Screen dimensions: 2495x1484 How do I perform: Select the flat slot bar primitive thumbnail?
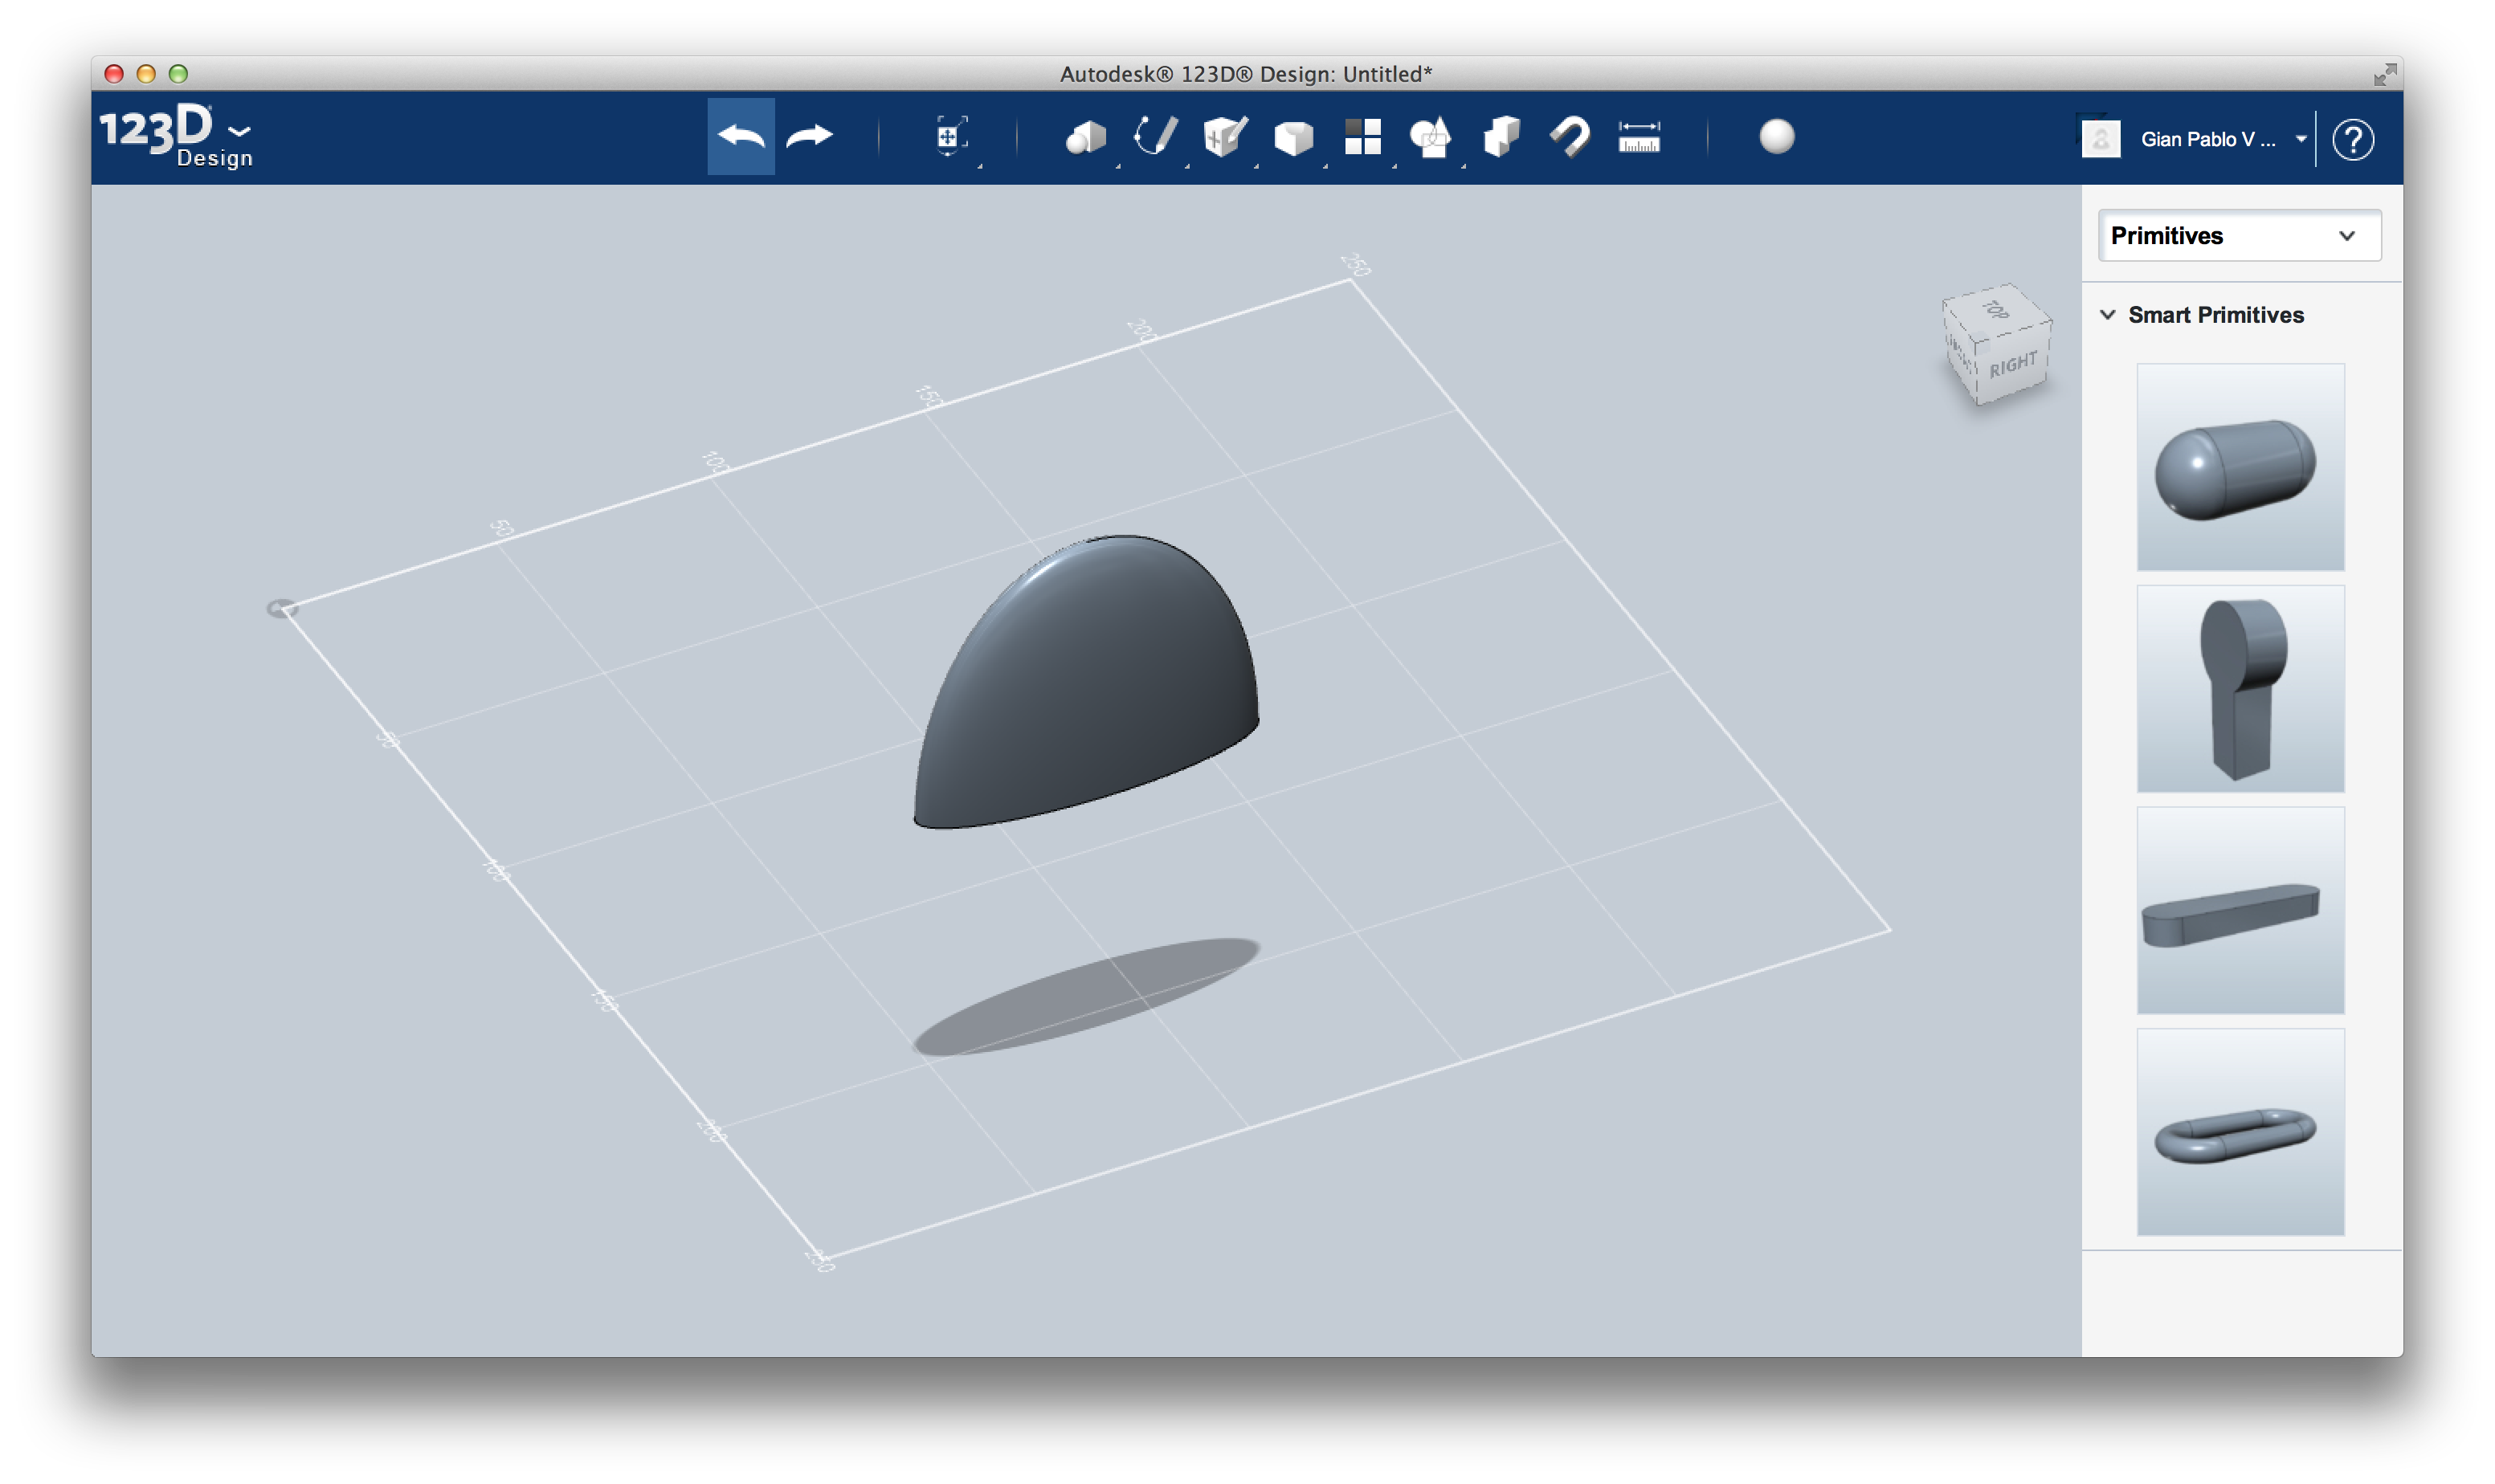2240,911
